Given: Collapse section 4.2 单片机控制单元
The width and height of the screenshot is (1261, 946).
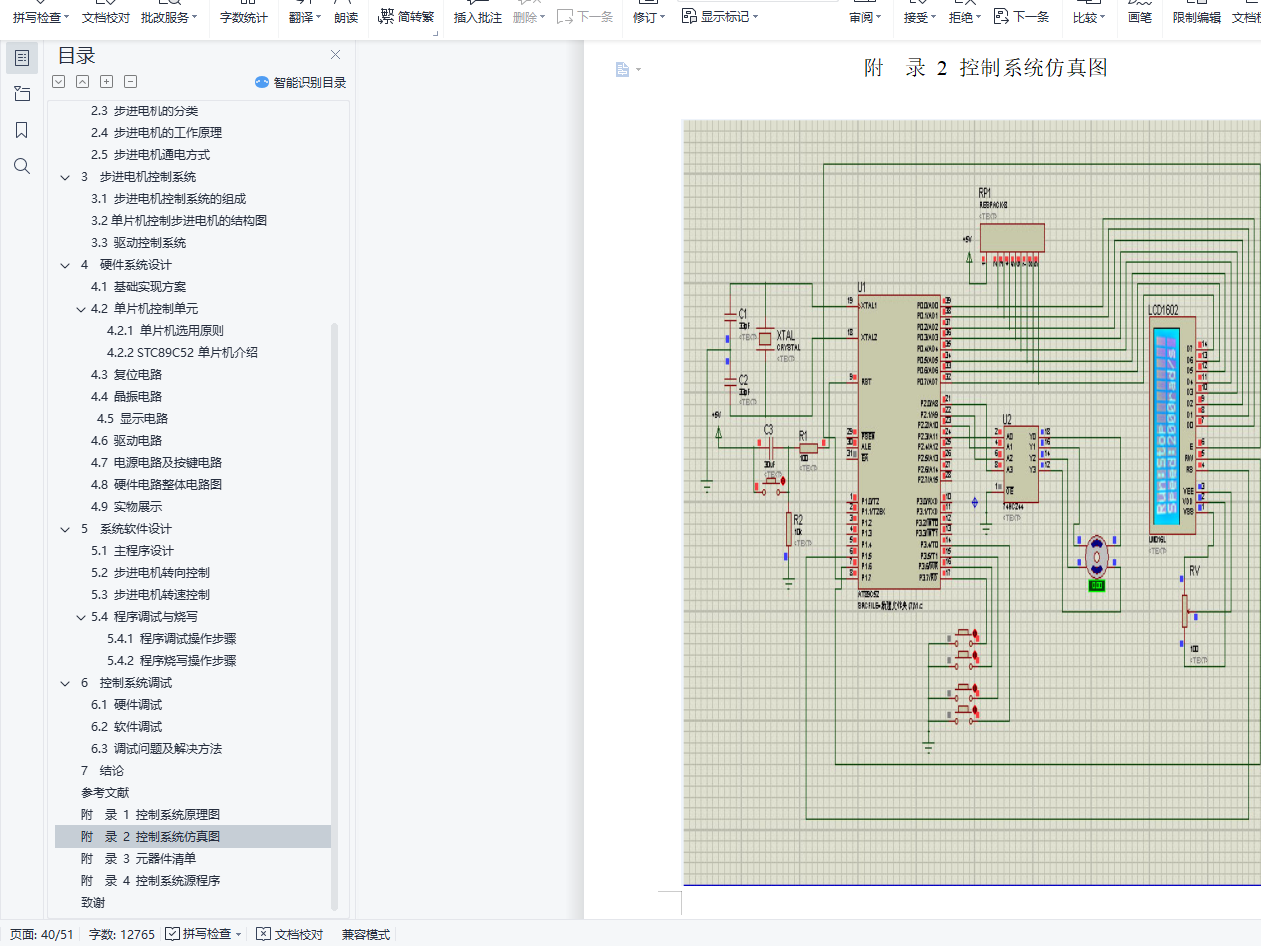Looking at the screenshot, I should [x=81, y=309].
